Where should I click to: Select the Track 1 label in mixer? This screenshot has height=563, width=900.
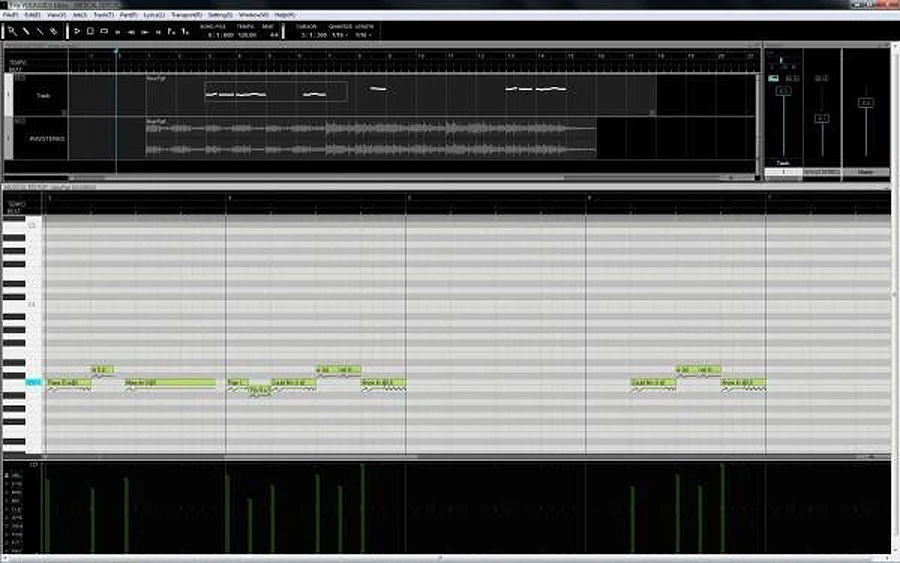[x=783, y=172]
